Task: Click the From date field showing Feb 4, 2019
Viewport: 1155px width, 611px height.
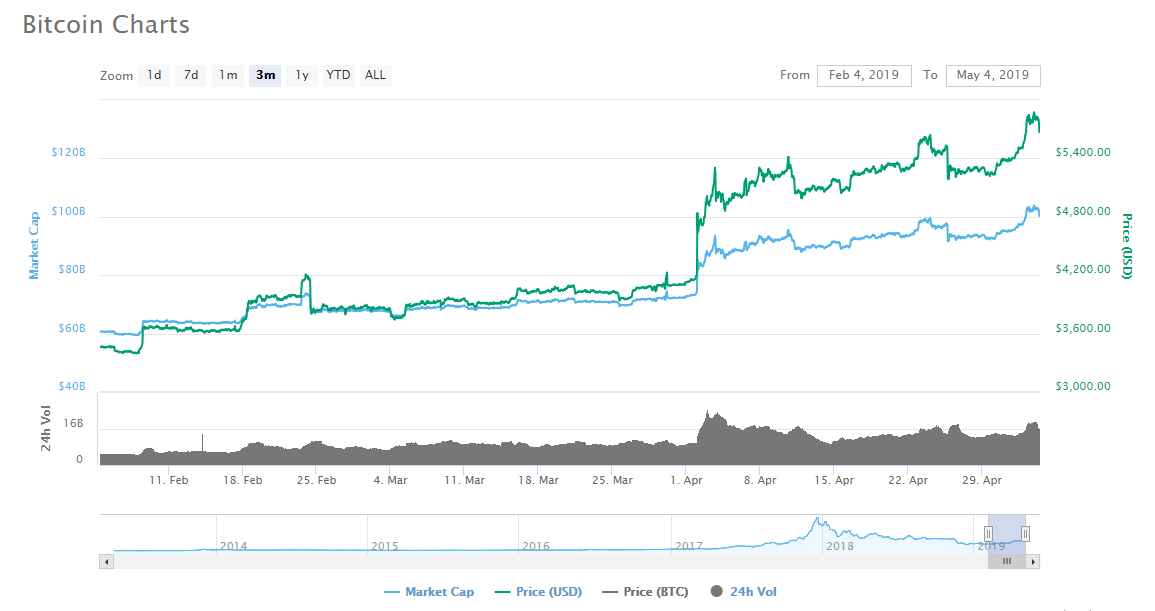Action: pos(864,75)
